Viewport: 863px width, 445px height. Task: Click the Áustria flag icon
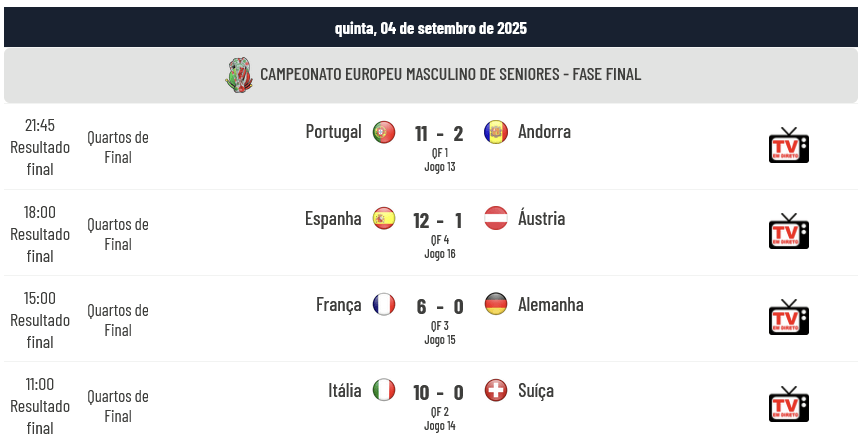pos(496,218)
